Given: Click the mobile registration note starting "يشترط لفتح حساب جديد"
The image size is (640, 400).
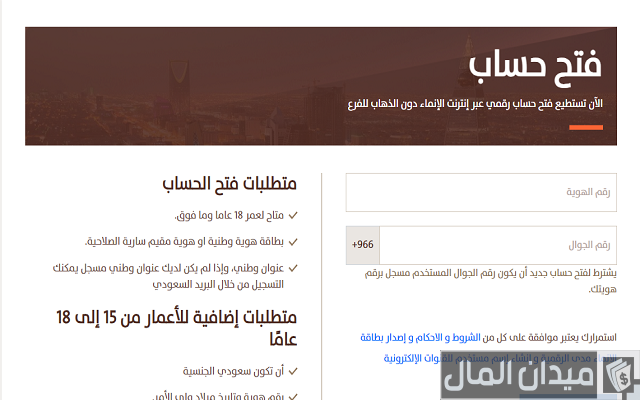Looking at the screenshot, I should (491, 281).
